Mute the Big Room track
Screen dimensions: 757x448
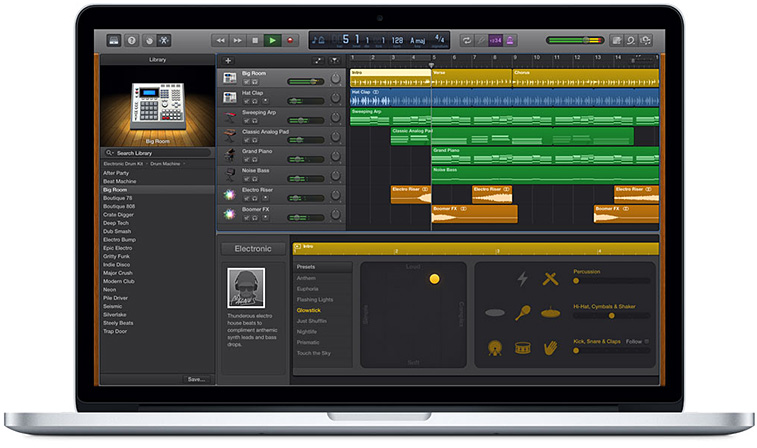tap(246, 82)
